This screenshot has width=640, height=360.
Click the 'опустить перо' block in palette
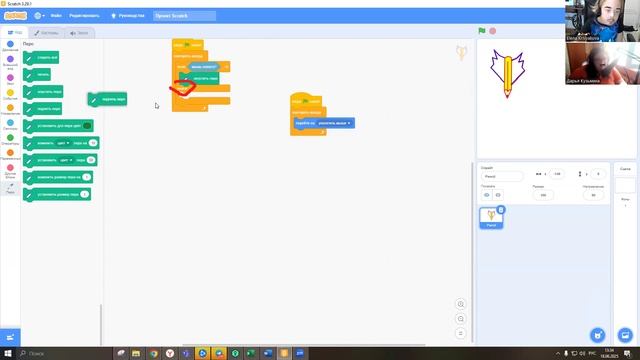43,92
